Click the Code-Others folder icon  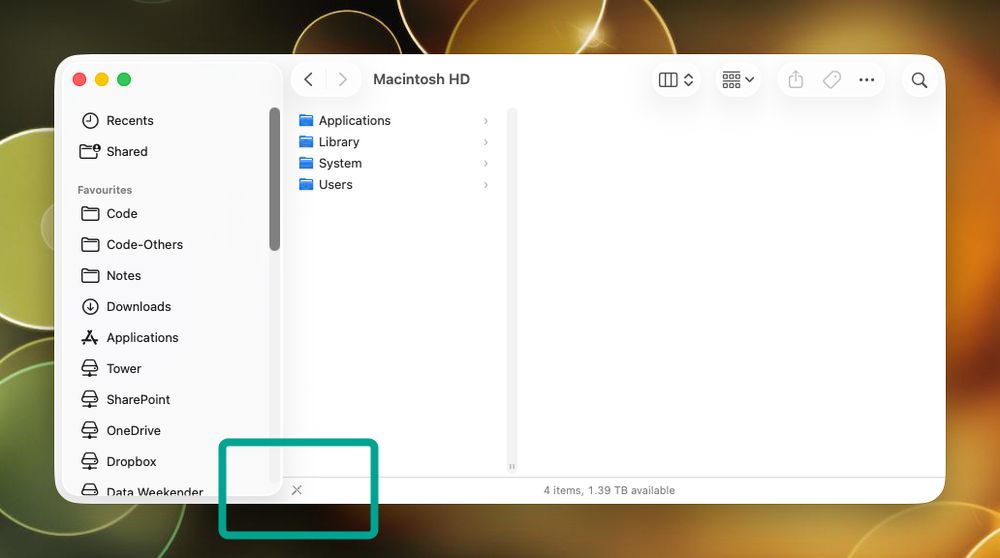pyautogui.click(x=90, y=244)
